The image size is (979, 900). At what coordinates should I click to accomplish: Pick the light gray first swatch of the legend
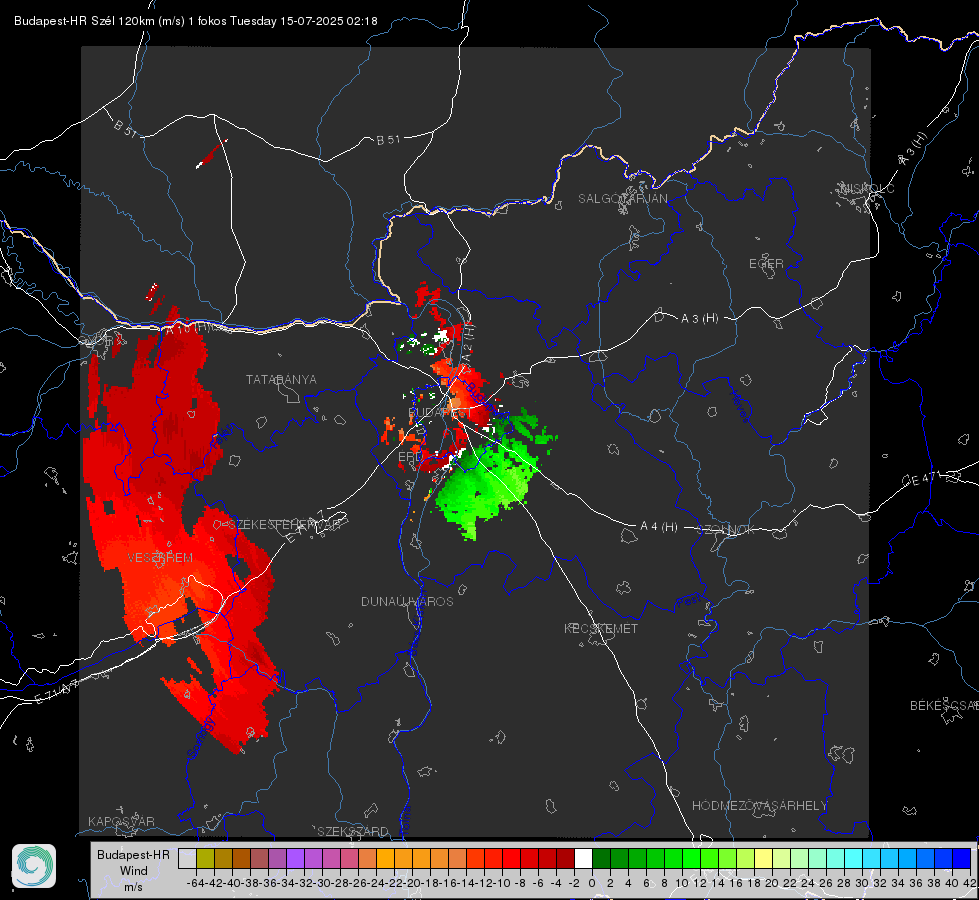[187, 858]
